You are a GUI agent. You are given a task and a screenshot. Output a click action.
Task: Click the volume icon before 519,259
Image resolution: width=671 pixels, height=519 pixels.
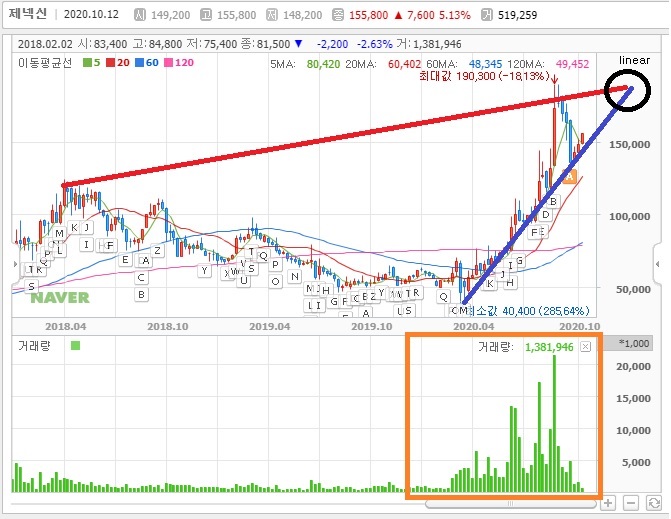[x=487, y=15]
